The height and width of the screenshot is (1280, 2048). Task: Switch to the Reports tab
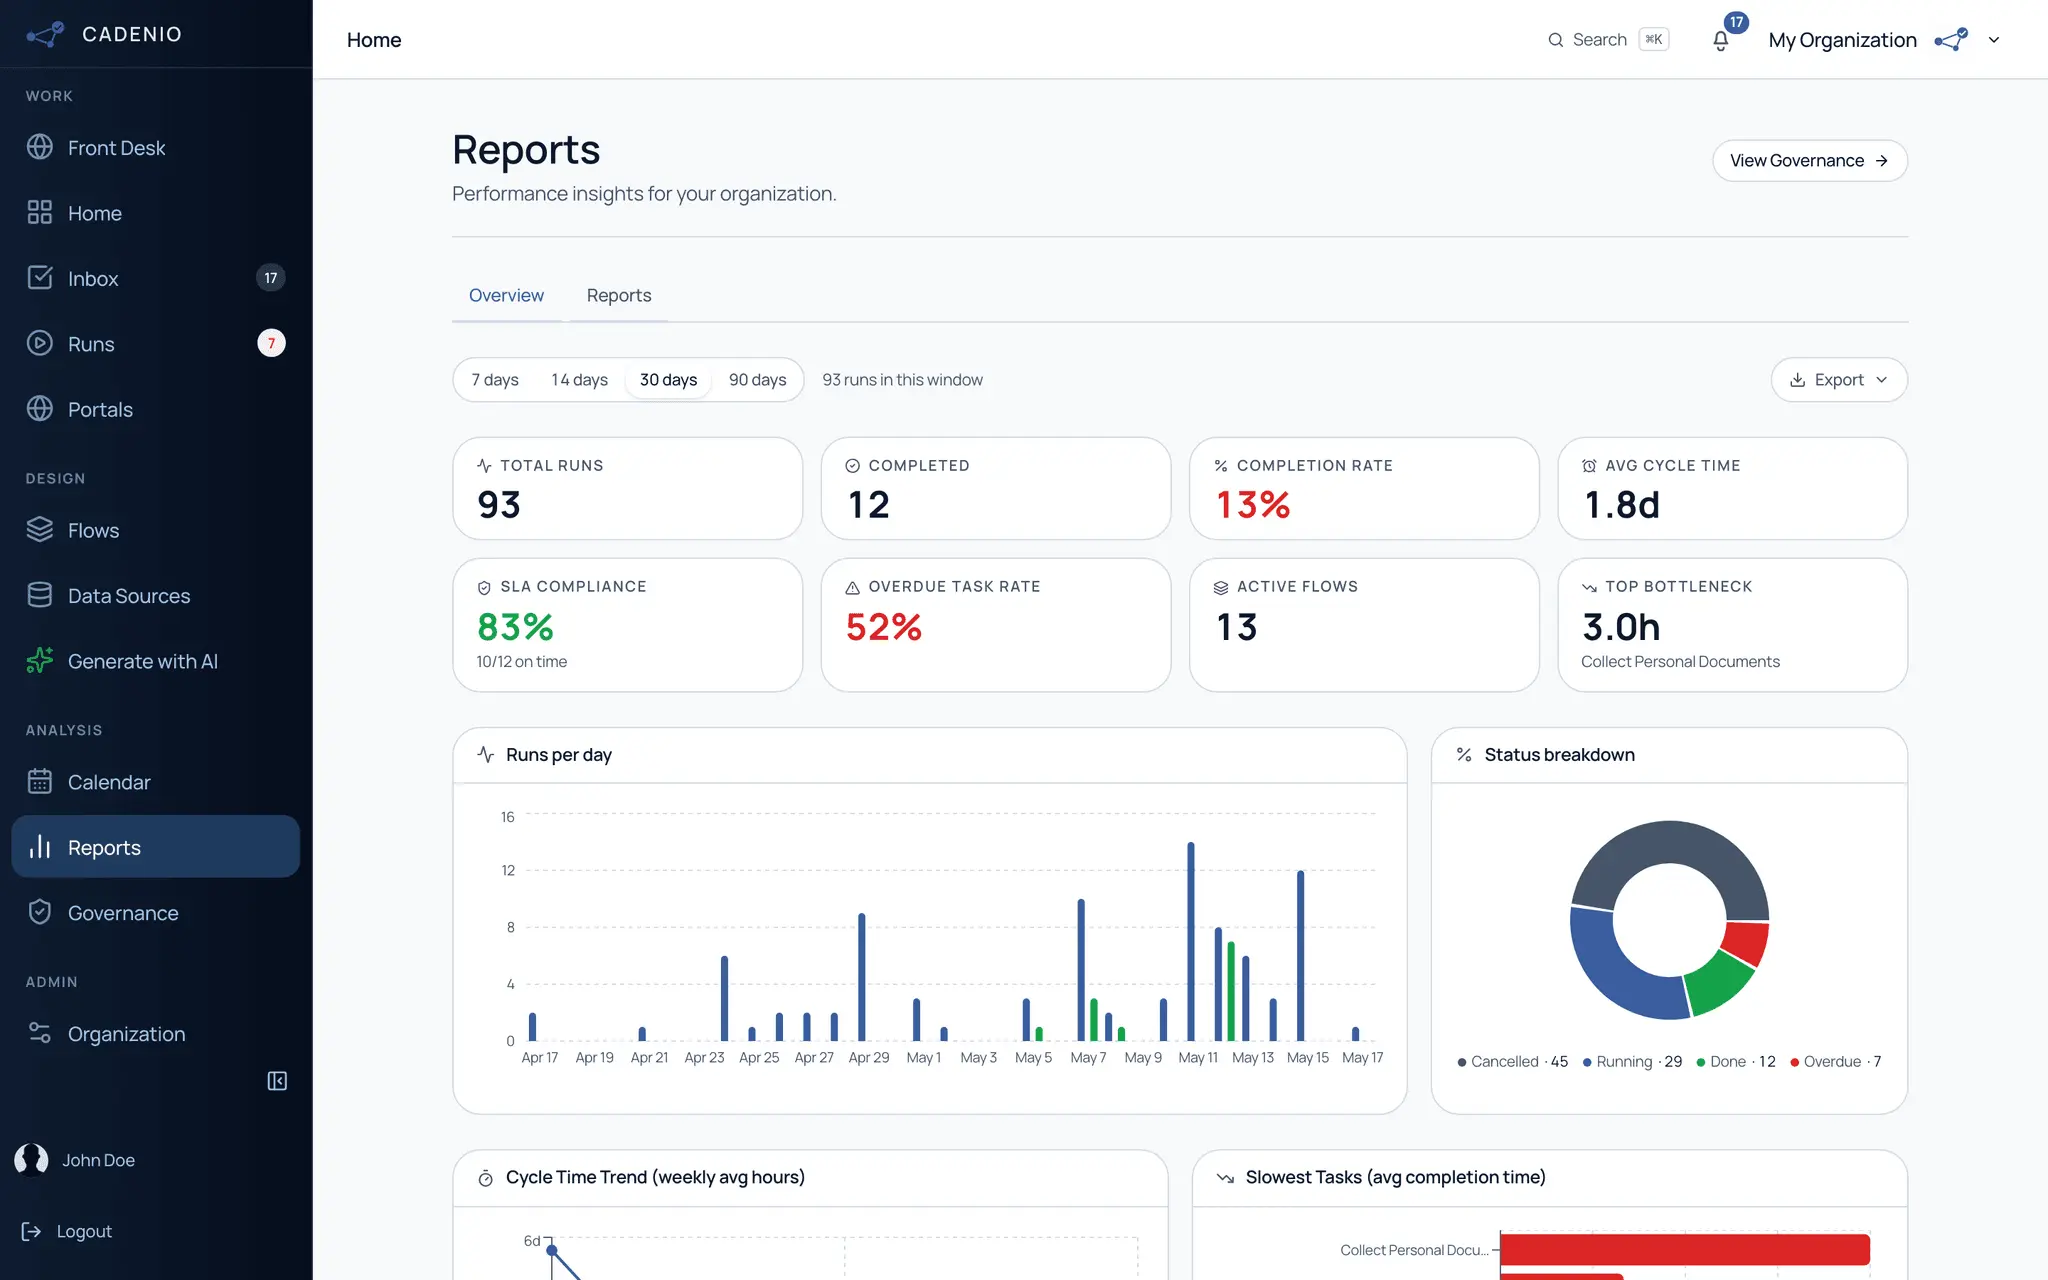(619, 296)
